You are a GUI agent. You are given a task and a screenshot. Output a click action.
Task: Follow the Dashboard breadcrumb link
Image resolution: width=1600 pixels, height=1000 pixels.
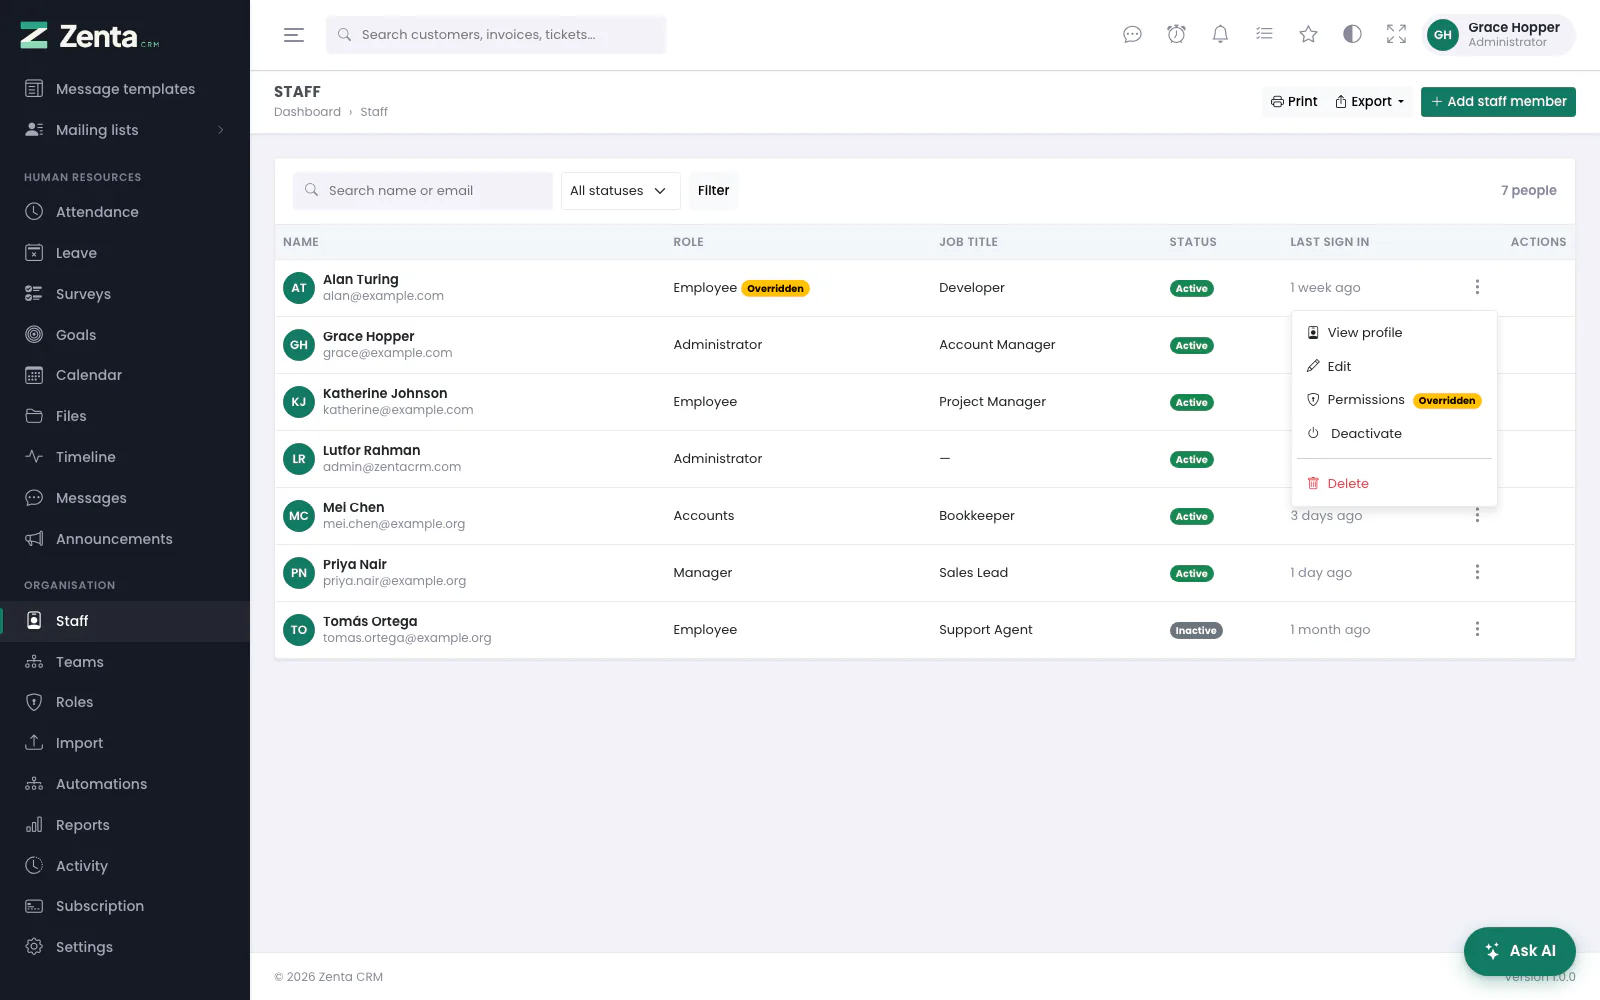[307, 112]
